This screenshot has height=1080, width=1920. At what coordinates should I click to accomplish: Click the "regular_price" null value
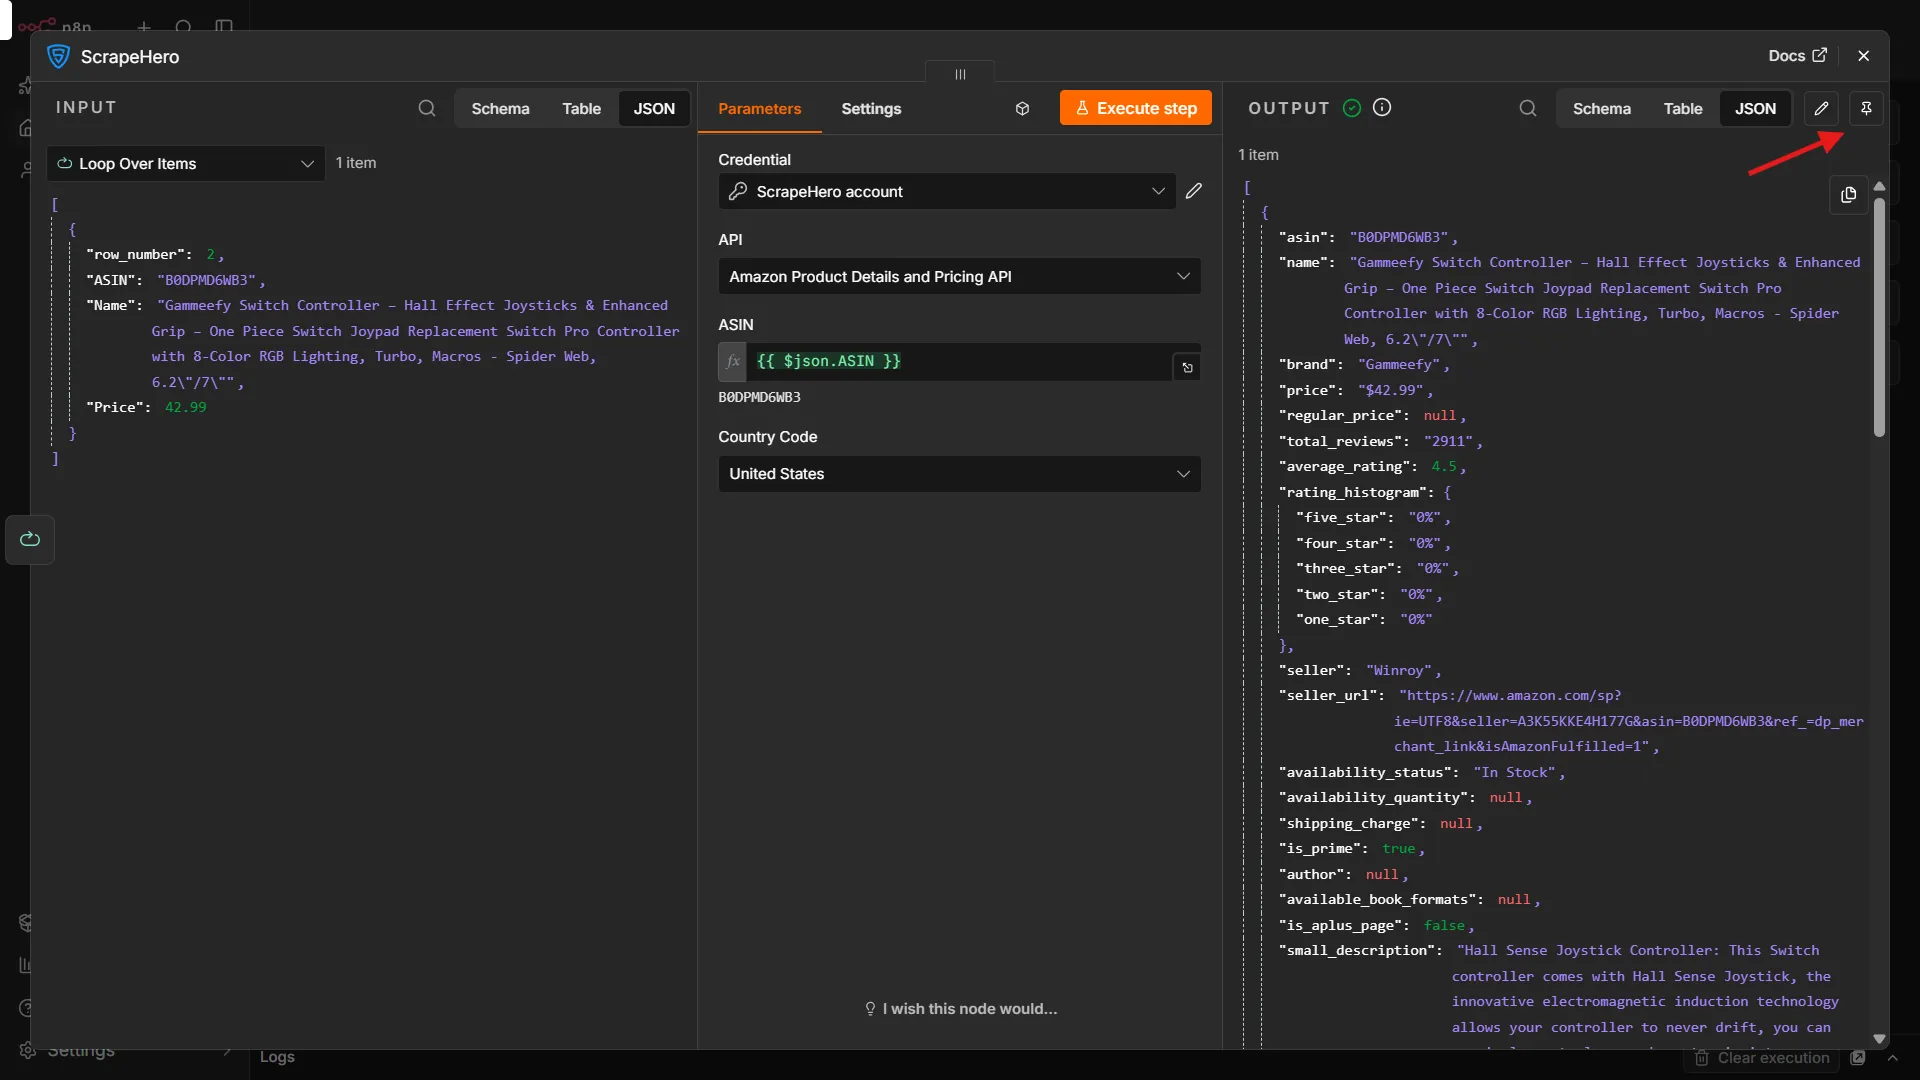1440,416
